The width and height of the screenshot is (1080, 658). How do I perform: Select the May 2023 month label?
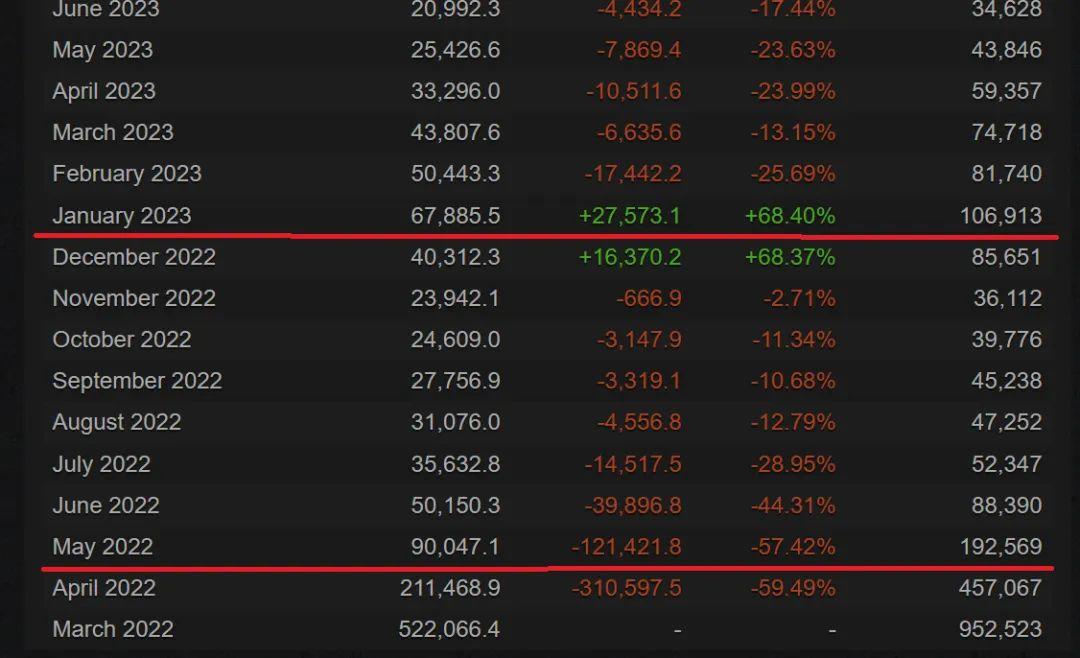(103, 50)
